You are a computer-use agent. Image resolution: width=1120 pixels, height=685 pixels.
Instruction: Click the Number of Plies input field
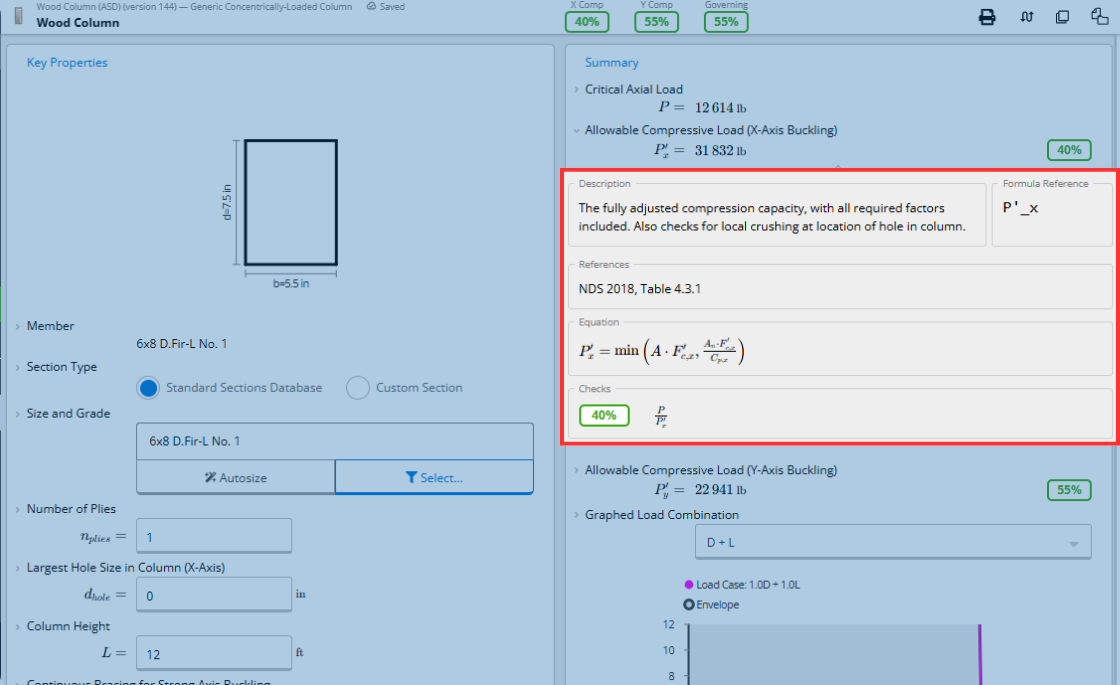tap(214, 536)
